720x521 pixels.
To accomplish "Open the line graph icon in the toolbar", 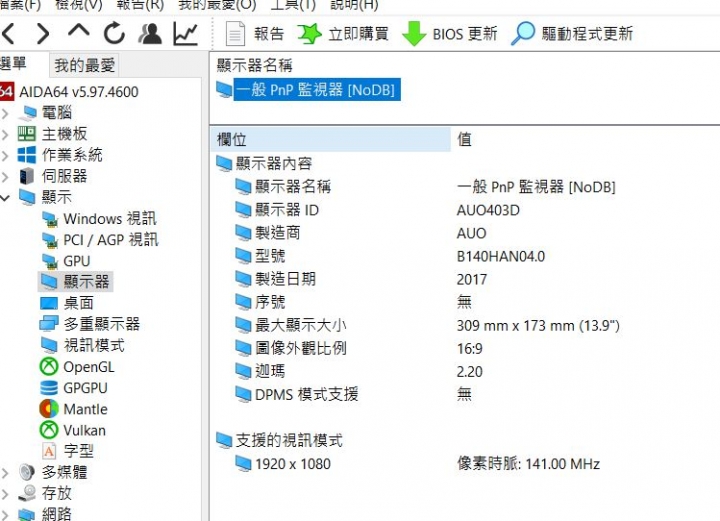I will point(186,34).
